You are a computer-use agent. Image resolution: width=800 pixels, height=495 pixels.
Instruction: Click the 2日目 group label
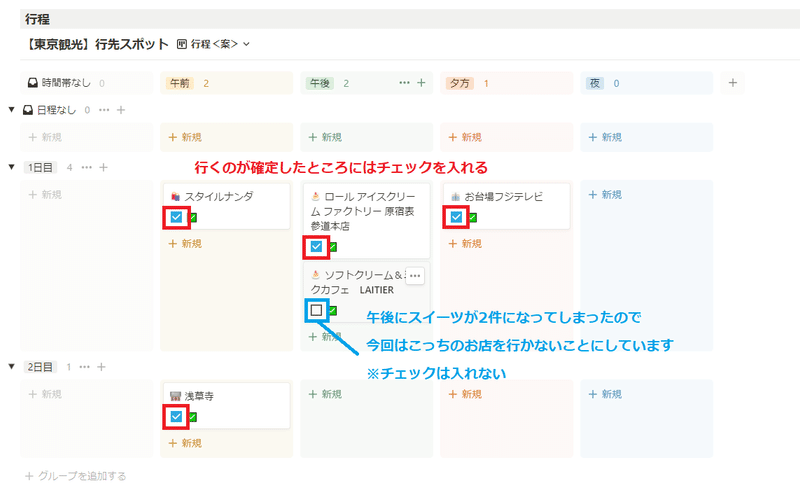pos(40,367)
